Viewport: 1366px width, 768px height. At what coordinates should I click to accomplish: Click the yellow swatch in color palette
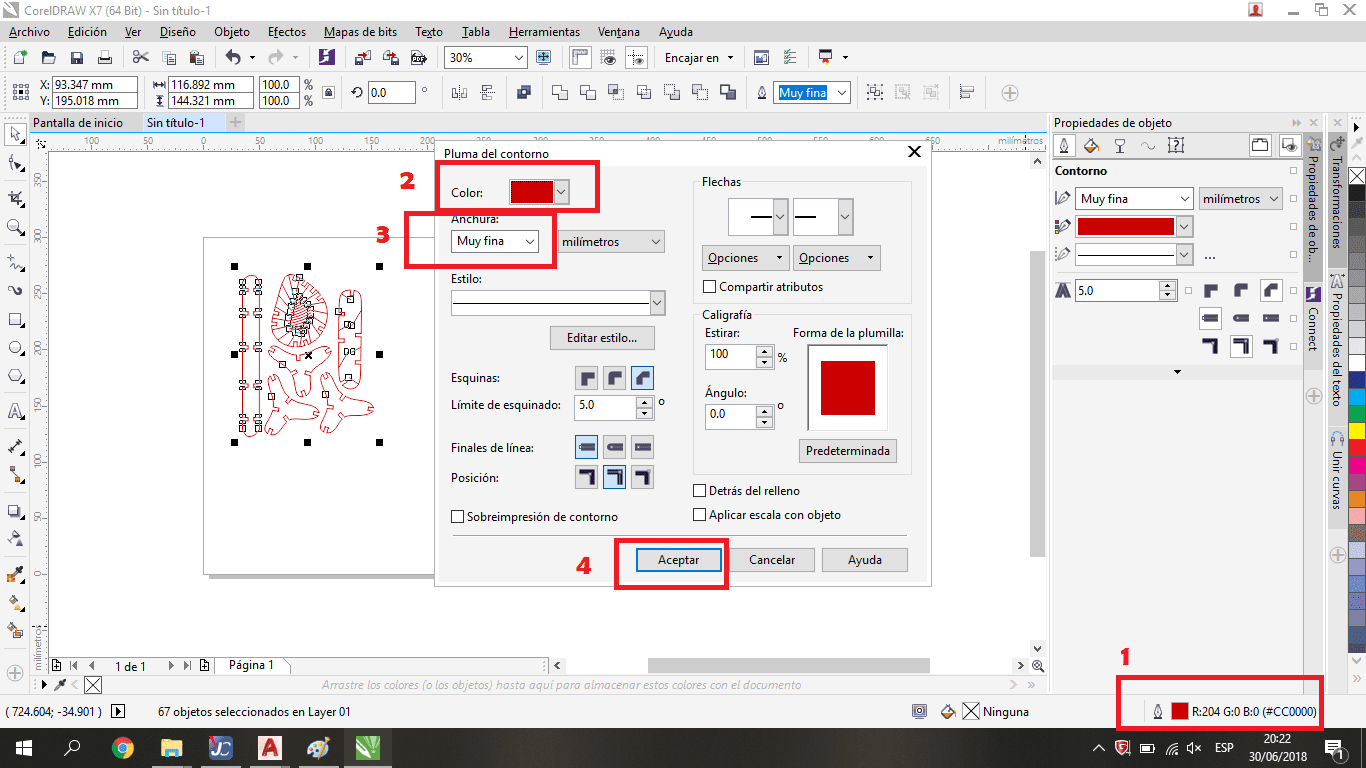(x=1357, y=432)
